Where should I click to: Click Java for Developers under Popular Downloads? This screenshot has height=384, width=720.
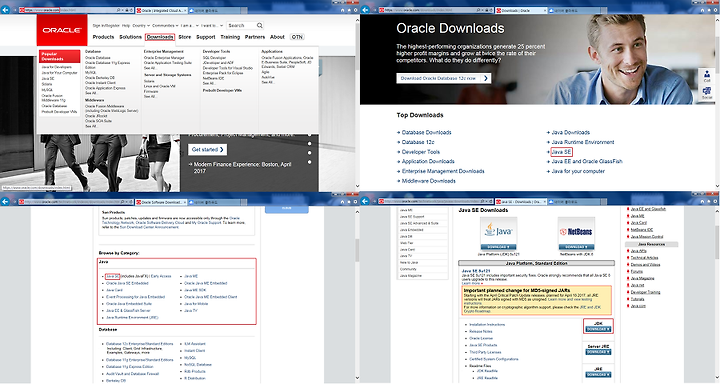click(56, 67)
